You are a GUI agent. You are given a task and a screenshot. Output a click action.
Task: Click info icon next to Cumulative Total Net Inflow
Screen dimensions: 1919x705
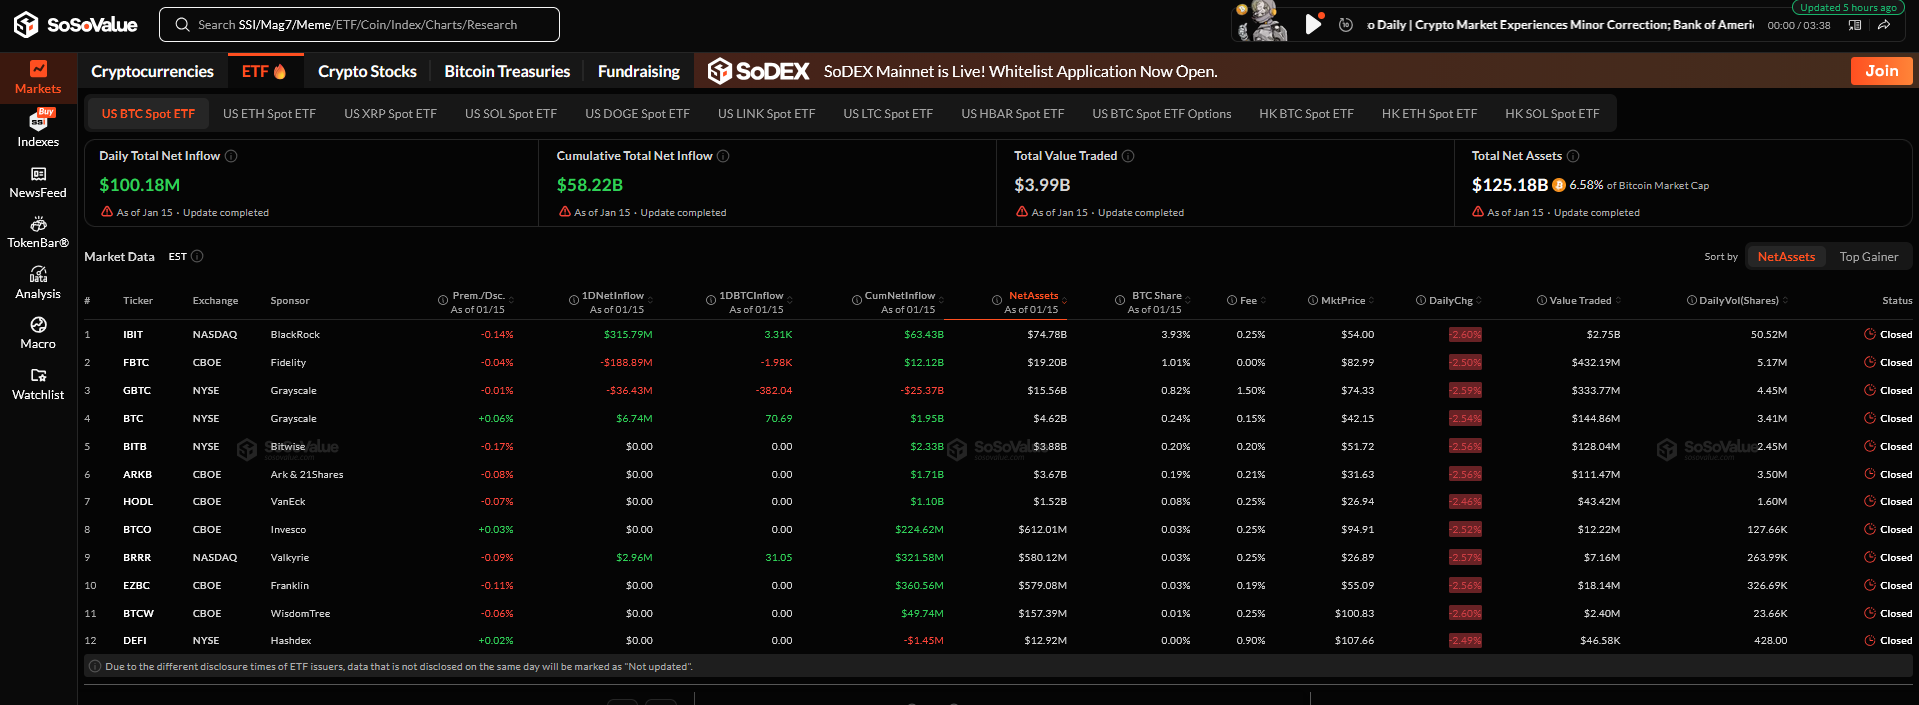coord(723,156)
